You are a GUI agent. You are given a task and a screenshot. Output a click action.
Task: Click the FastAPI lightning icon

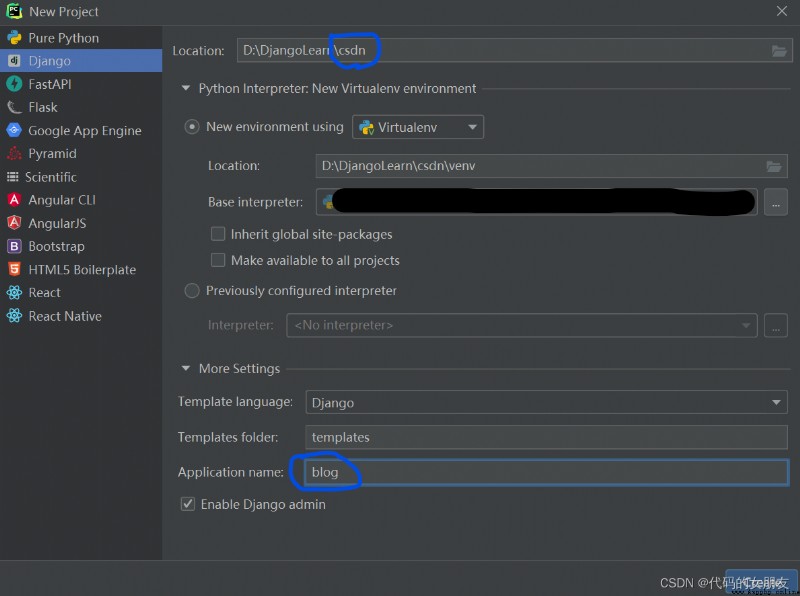[14, 84]
